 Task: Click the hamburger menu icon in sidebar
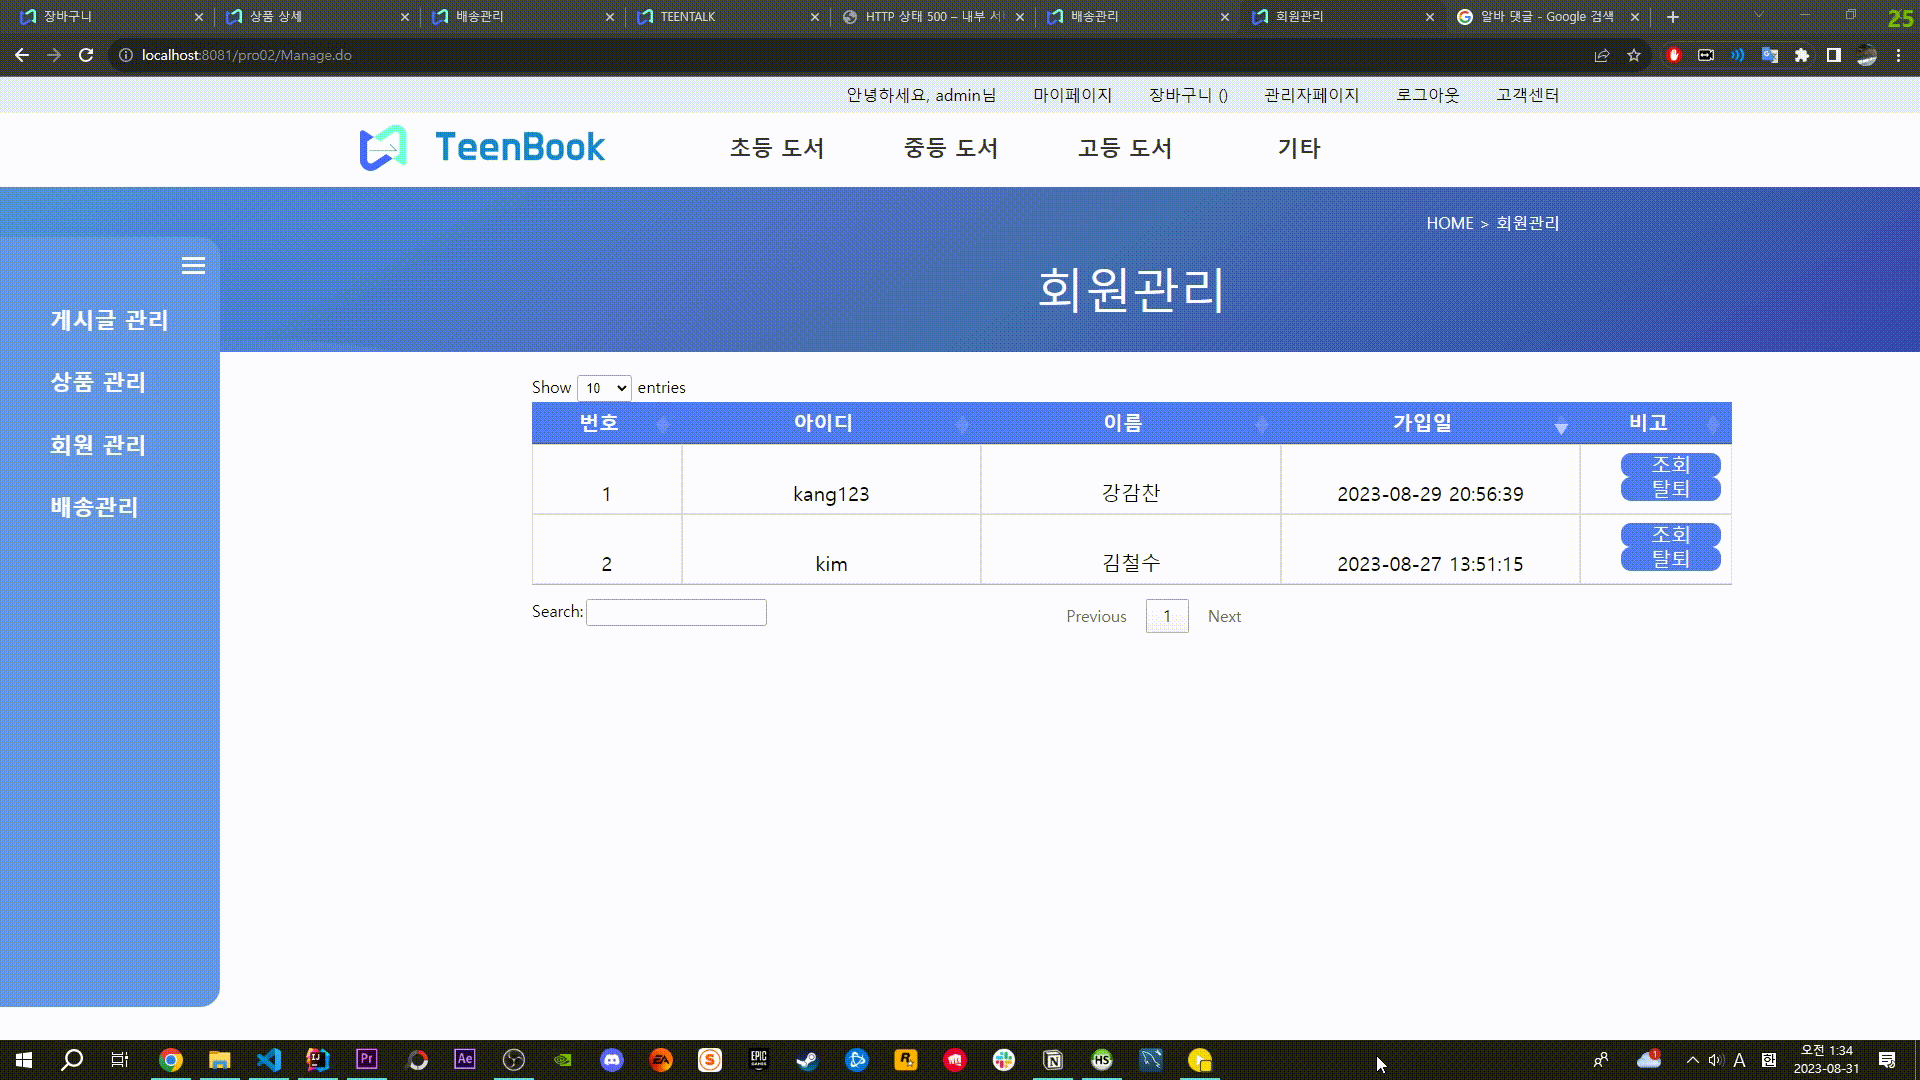[193, 266]
